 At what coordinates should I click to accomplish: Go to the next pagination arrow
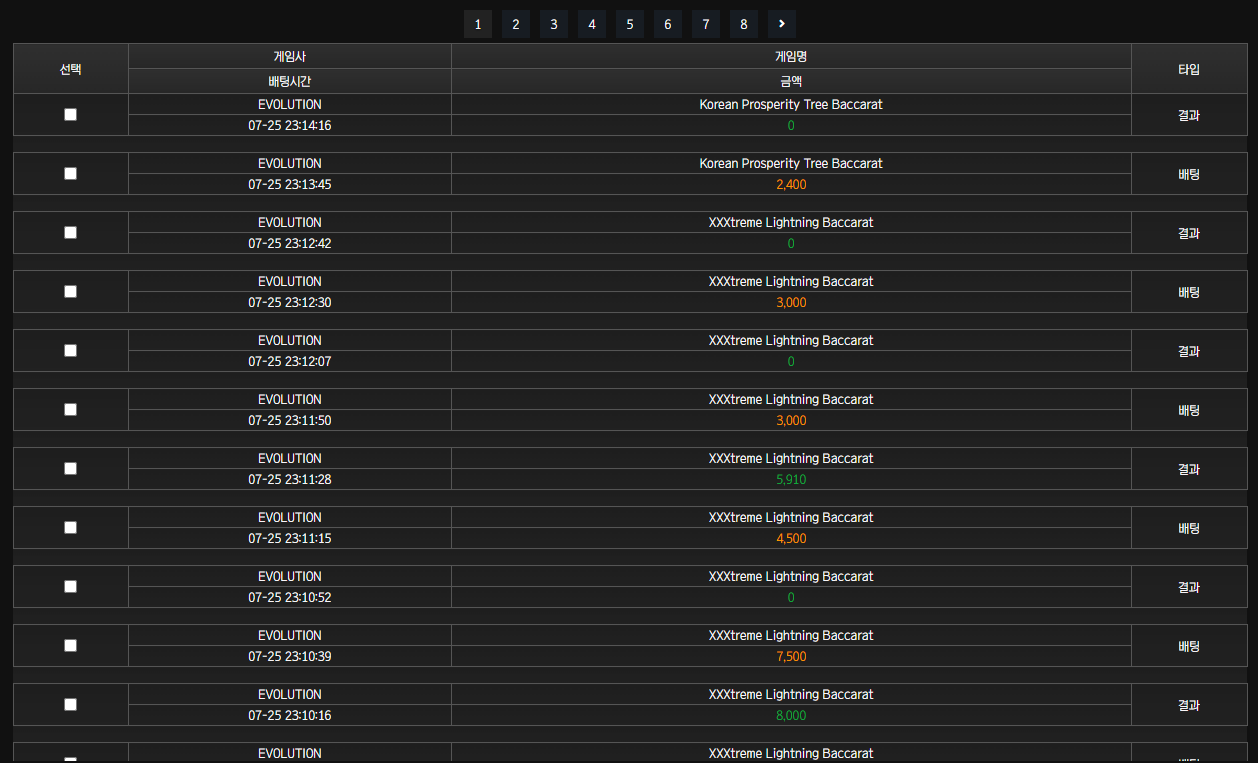click(x=782, y=24)
